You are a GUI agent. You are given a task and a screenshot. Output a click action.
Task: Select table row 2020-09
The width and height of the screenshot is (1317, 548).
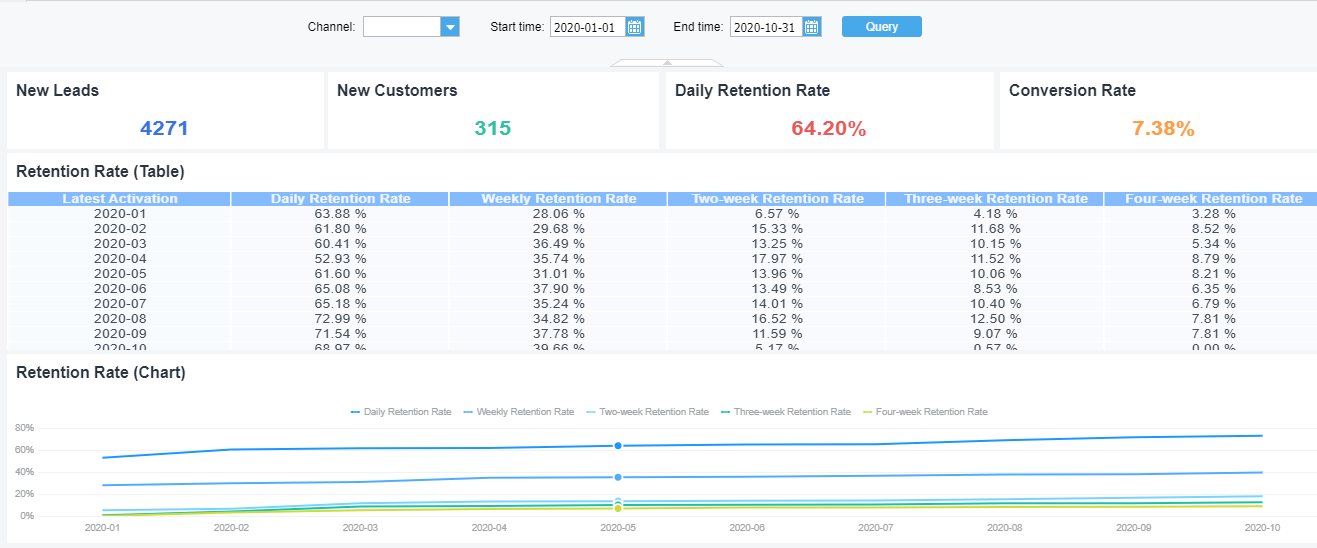(662, 333)
